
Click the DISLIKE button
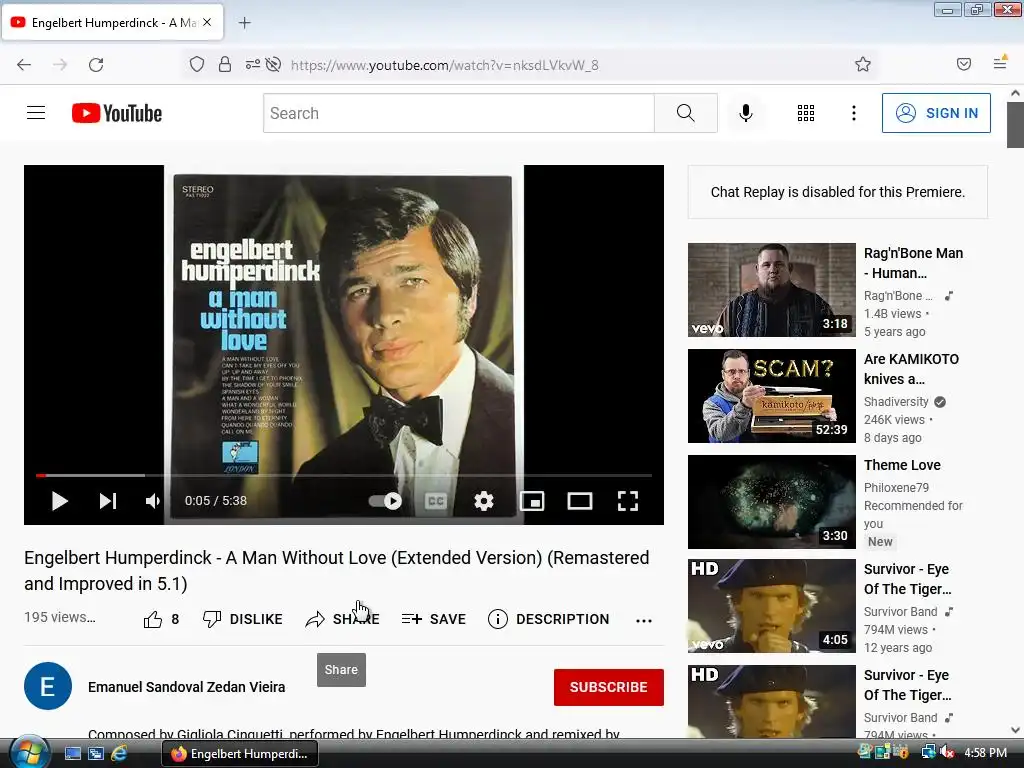click(242, 619)
